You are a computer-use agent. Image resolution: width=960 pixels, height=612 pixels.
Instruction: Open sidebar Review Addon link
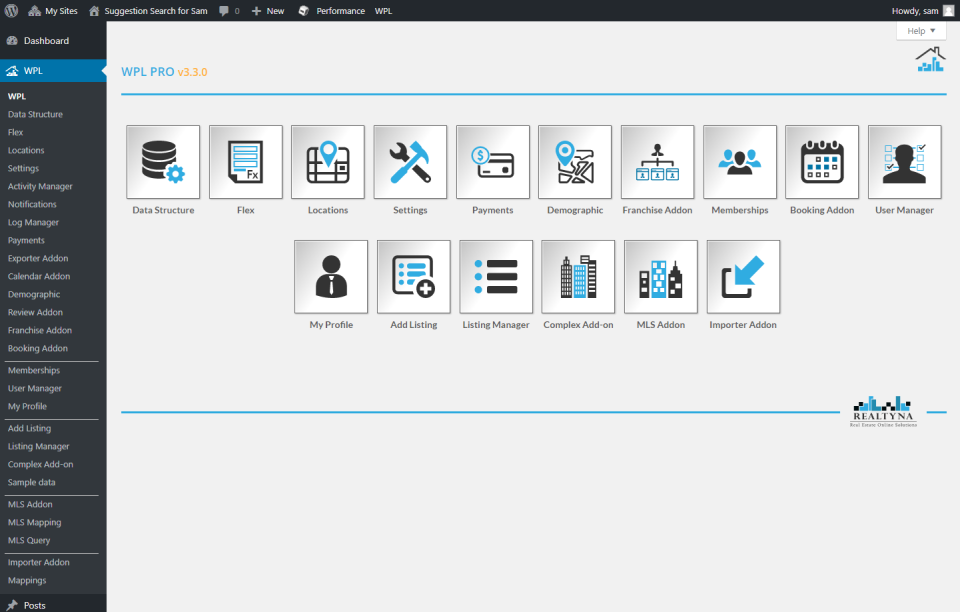pos(35,312)
